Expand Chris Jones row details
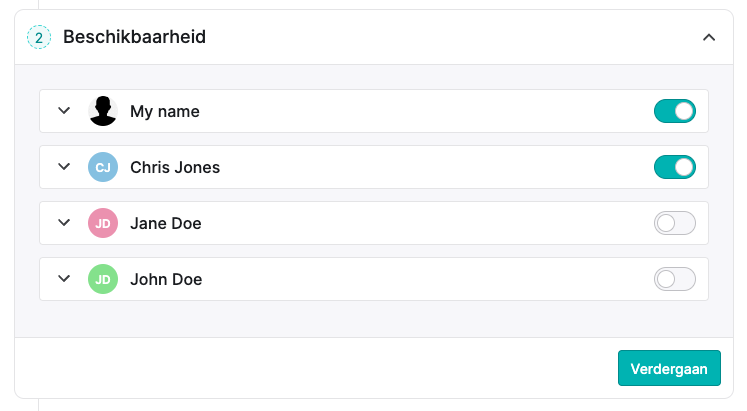This screenshot has width=747, height=411. (64, 167)
